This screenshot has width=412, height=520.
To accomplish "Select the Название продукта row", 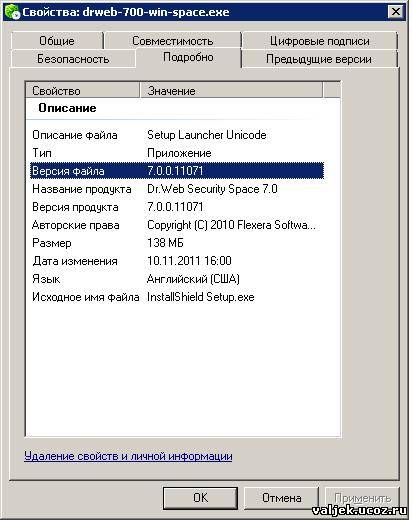I will click(x=177, y=189).
